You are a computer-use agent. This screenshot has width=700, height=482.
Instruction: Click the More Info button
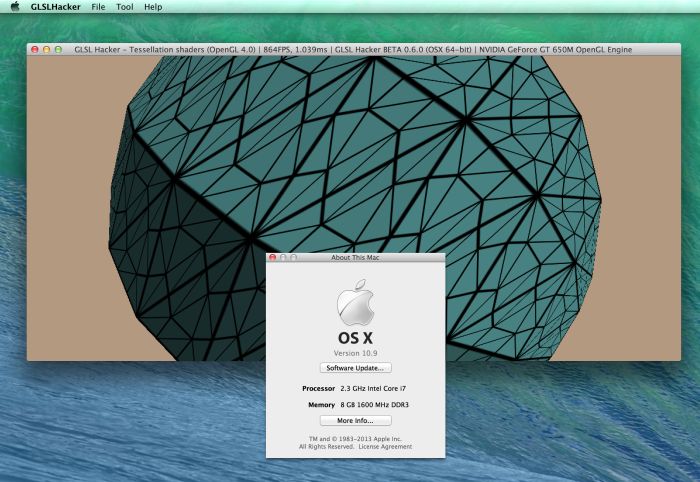tap(355, 420)
